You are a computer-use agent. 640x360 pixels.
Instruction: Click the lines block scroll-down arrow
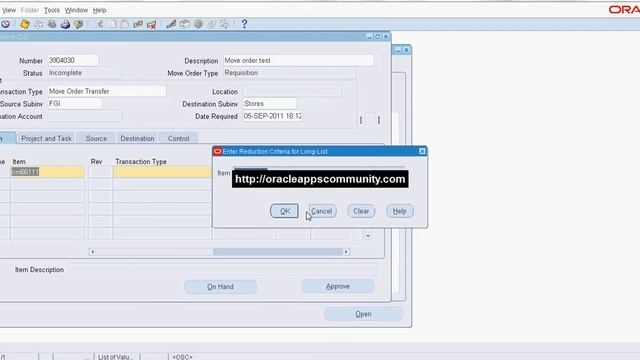point(368,236)
